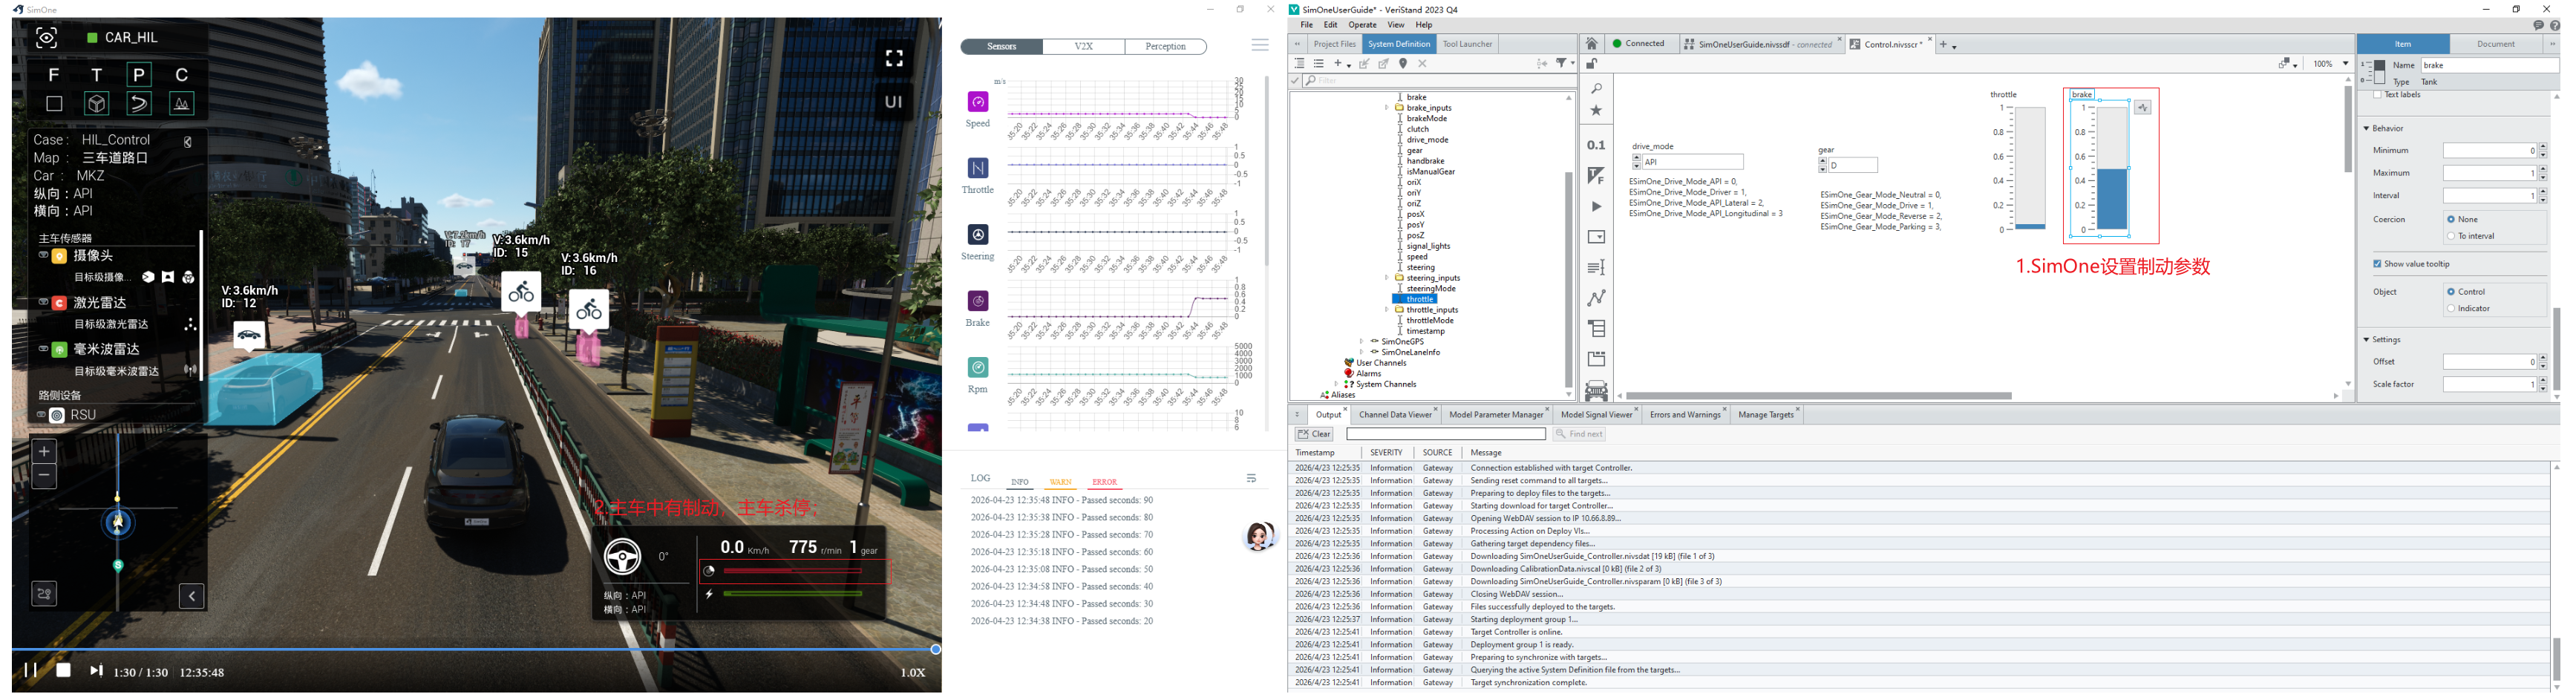Switch to the Project Files tab
The image size is (2576, 694).
[x=1335, y=44]
